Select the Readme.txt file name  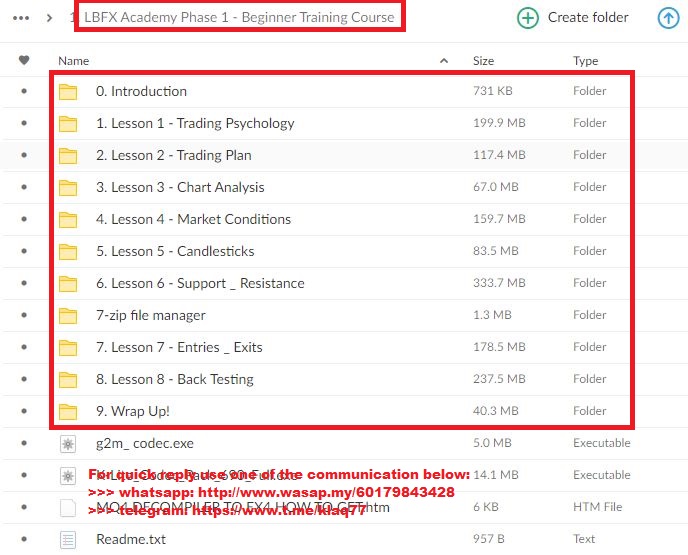pyautogui.click(x=131, y=539)
